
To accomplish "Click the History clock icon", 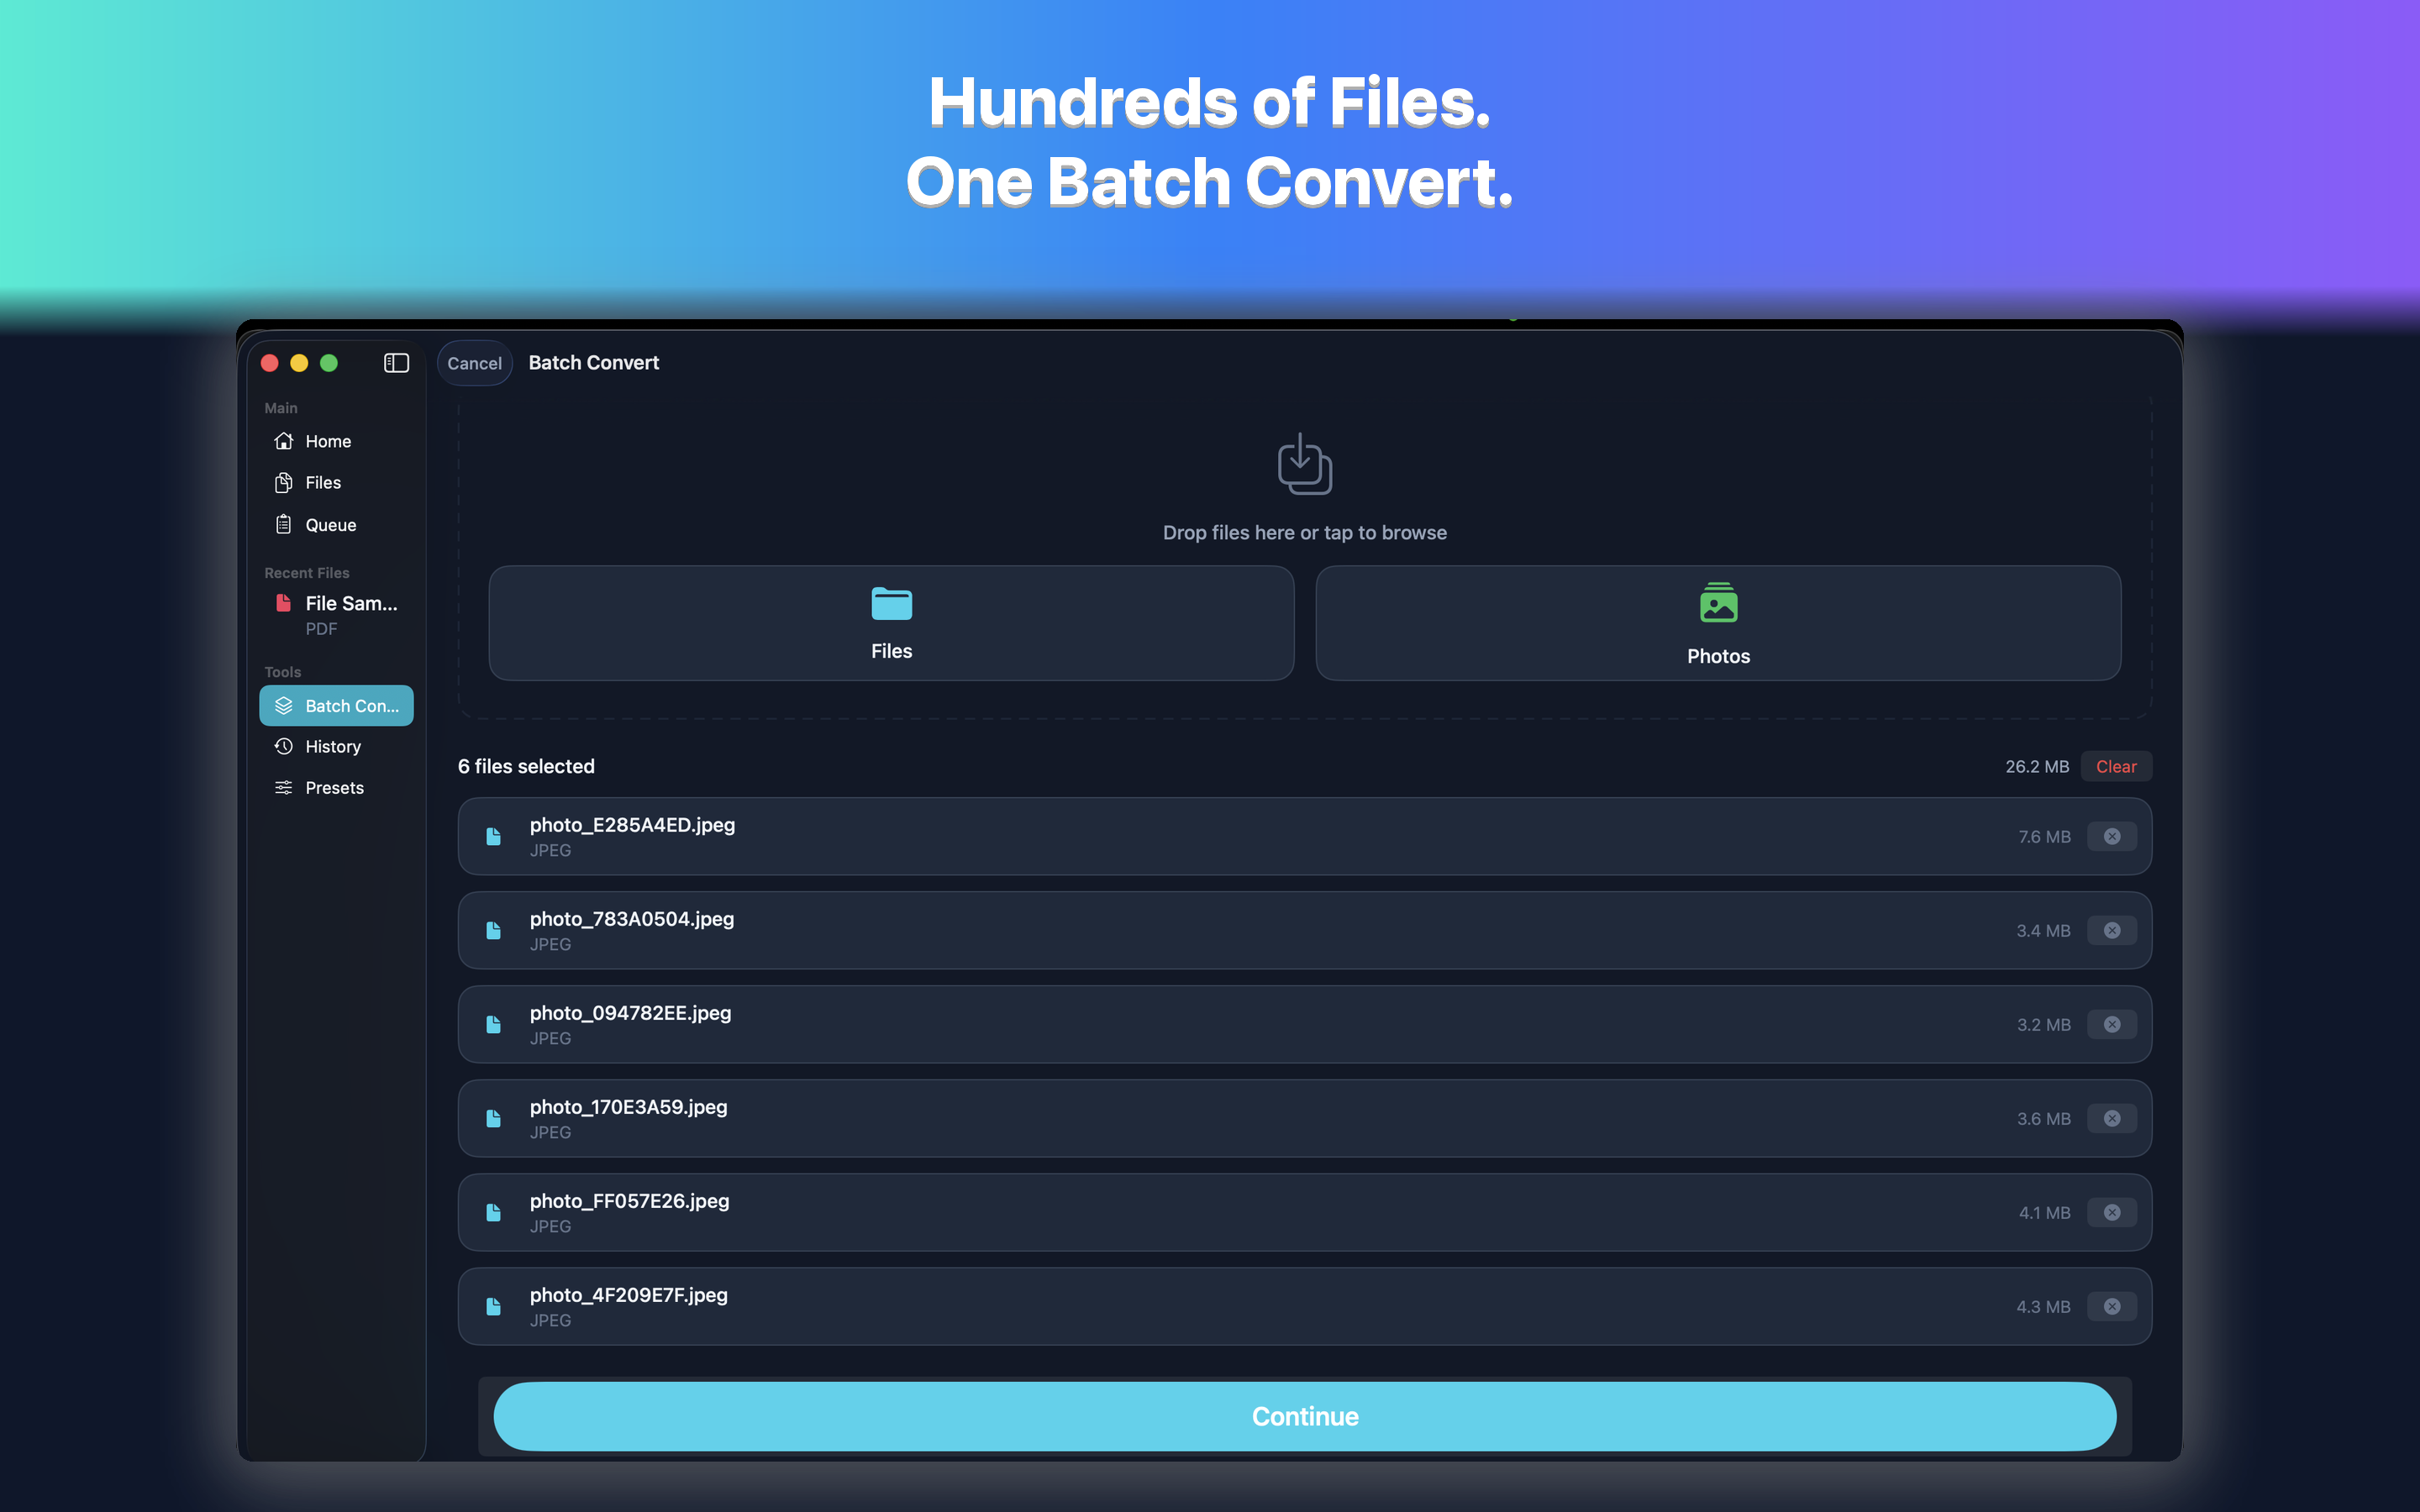I will [x=284, y=747].
